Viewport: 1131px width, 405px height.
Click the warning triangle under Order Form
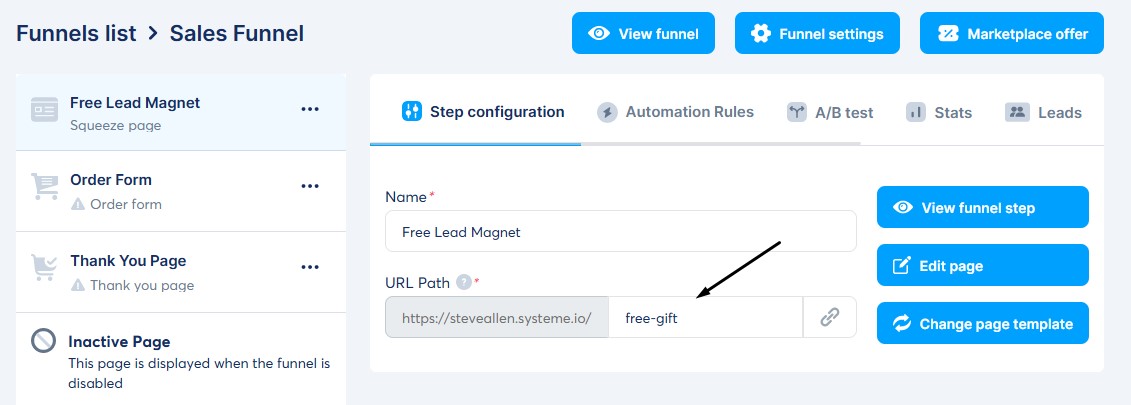[78, 204]
